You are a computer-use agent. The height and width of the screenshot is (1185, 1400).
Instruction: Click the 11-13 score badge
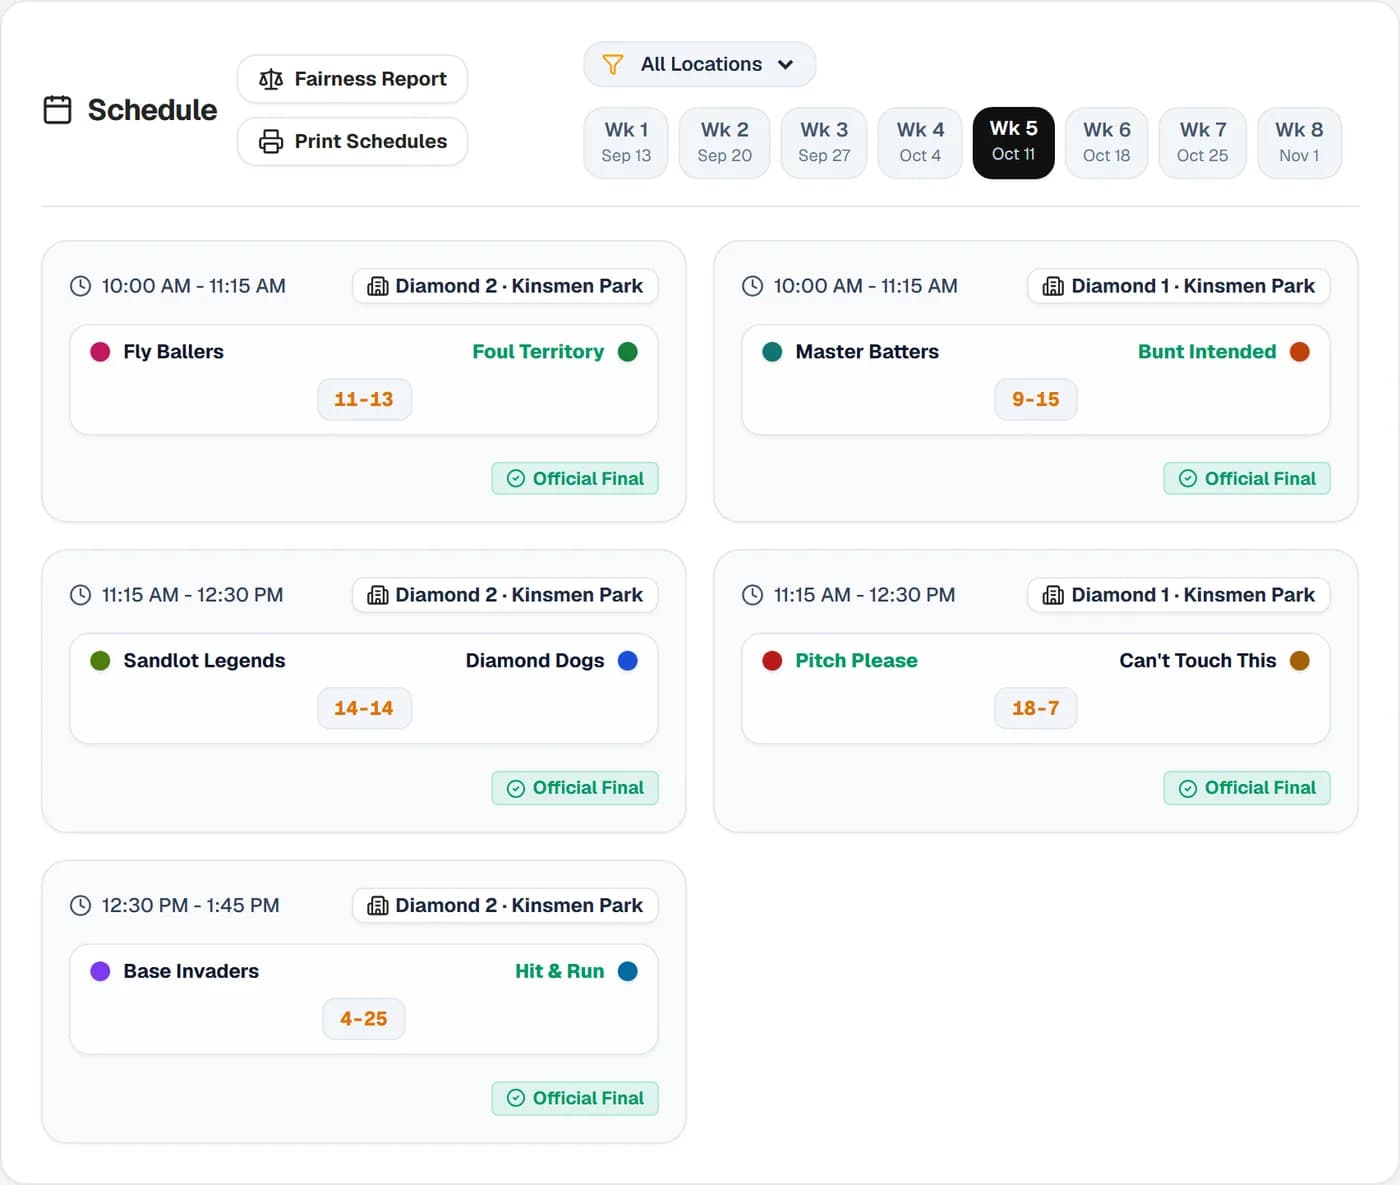[364, 399]
